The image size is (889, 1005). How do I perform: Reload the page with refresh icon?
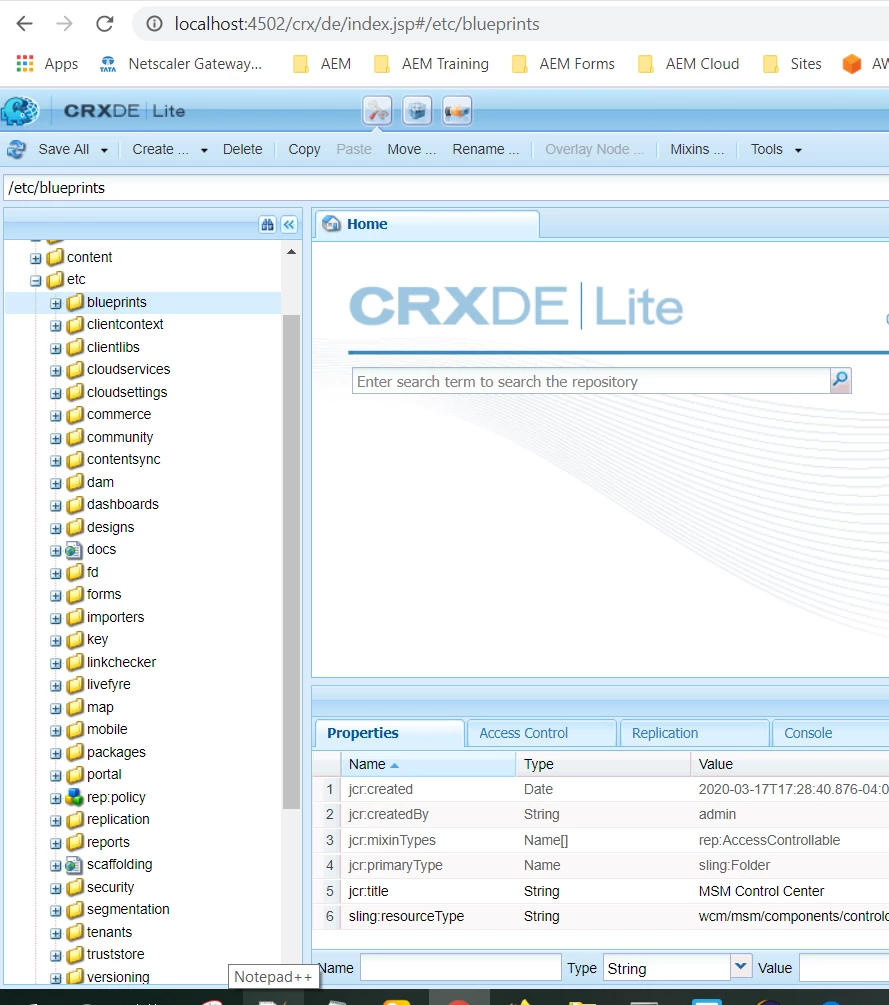tap(104, 24)
